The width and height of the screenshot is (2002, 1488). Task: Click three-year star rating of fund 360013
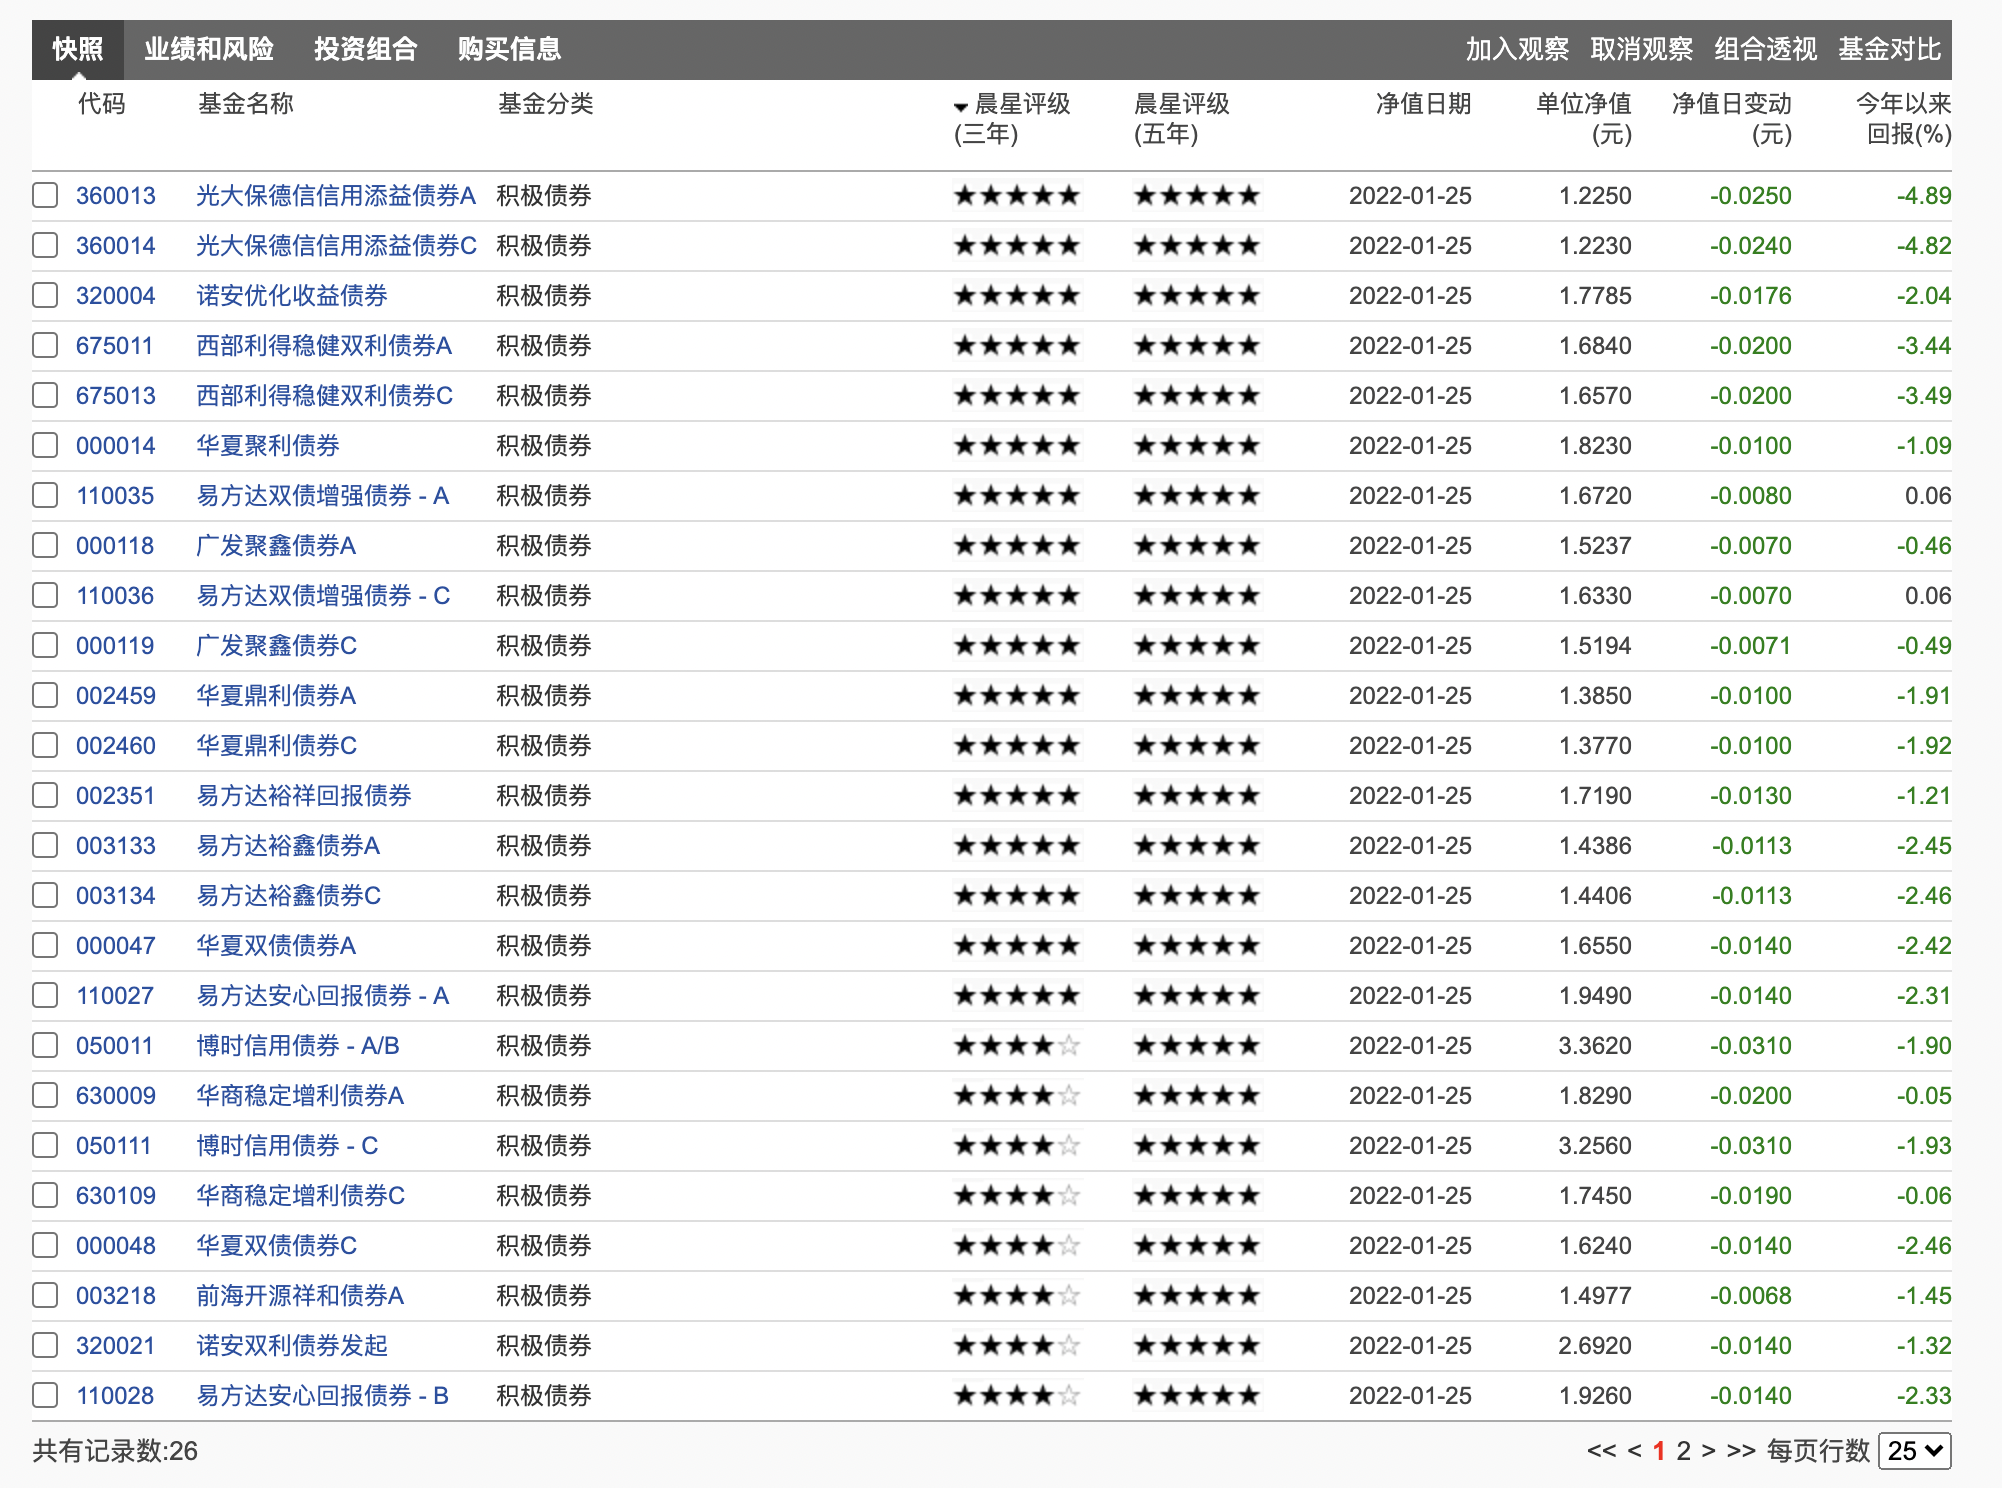[1016, 196]
